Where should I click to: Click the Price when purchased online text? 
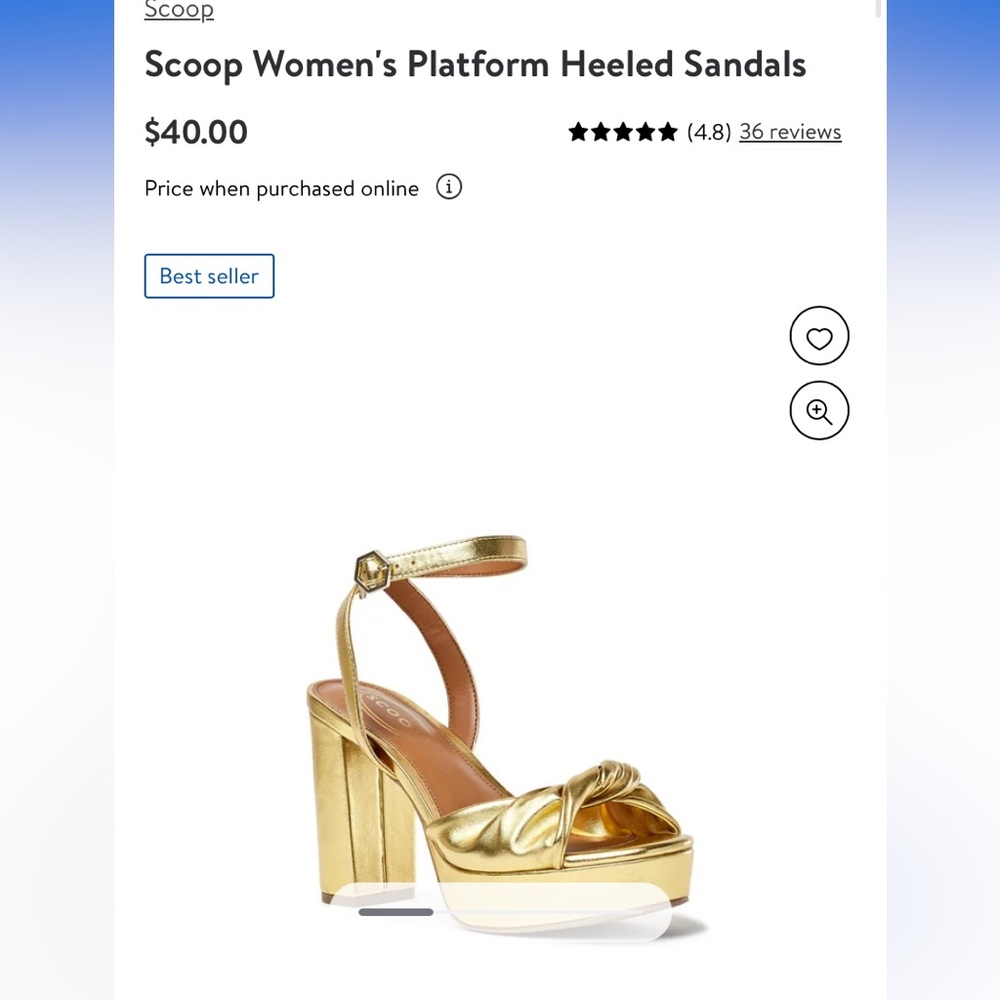click(x=281, y=188)
